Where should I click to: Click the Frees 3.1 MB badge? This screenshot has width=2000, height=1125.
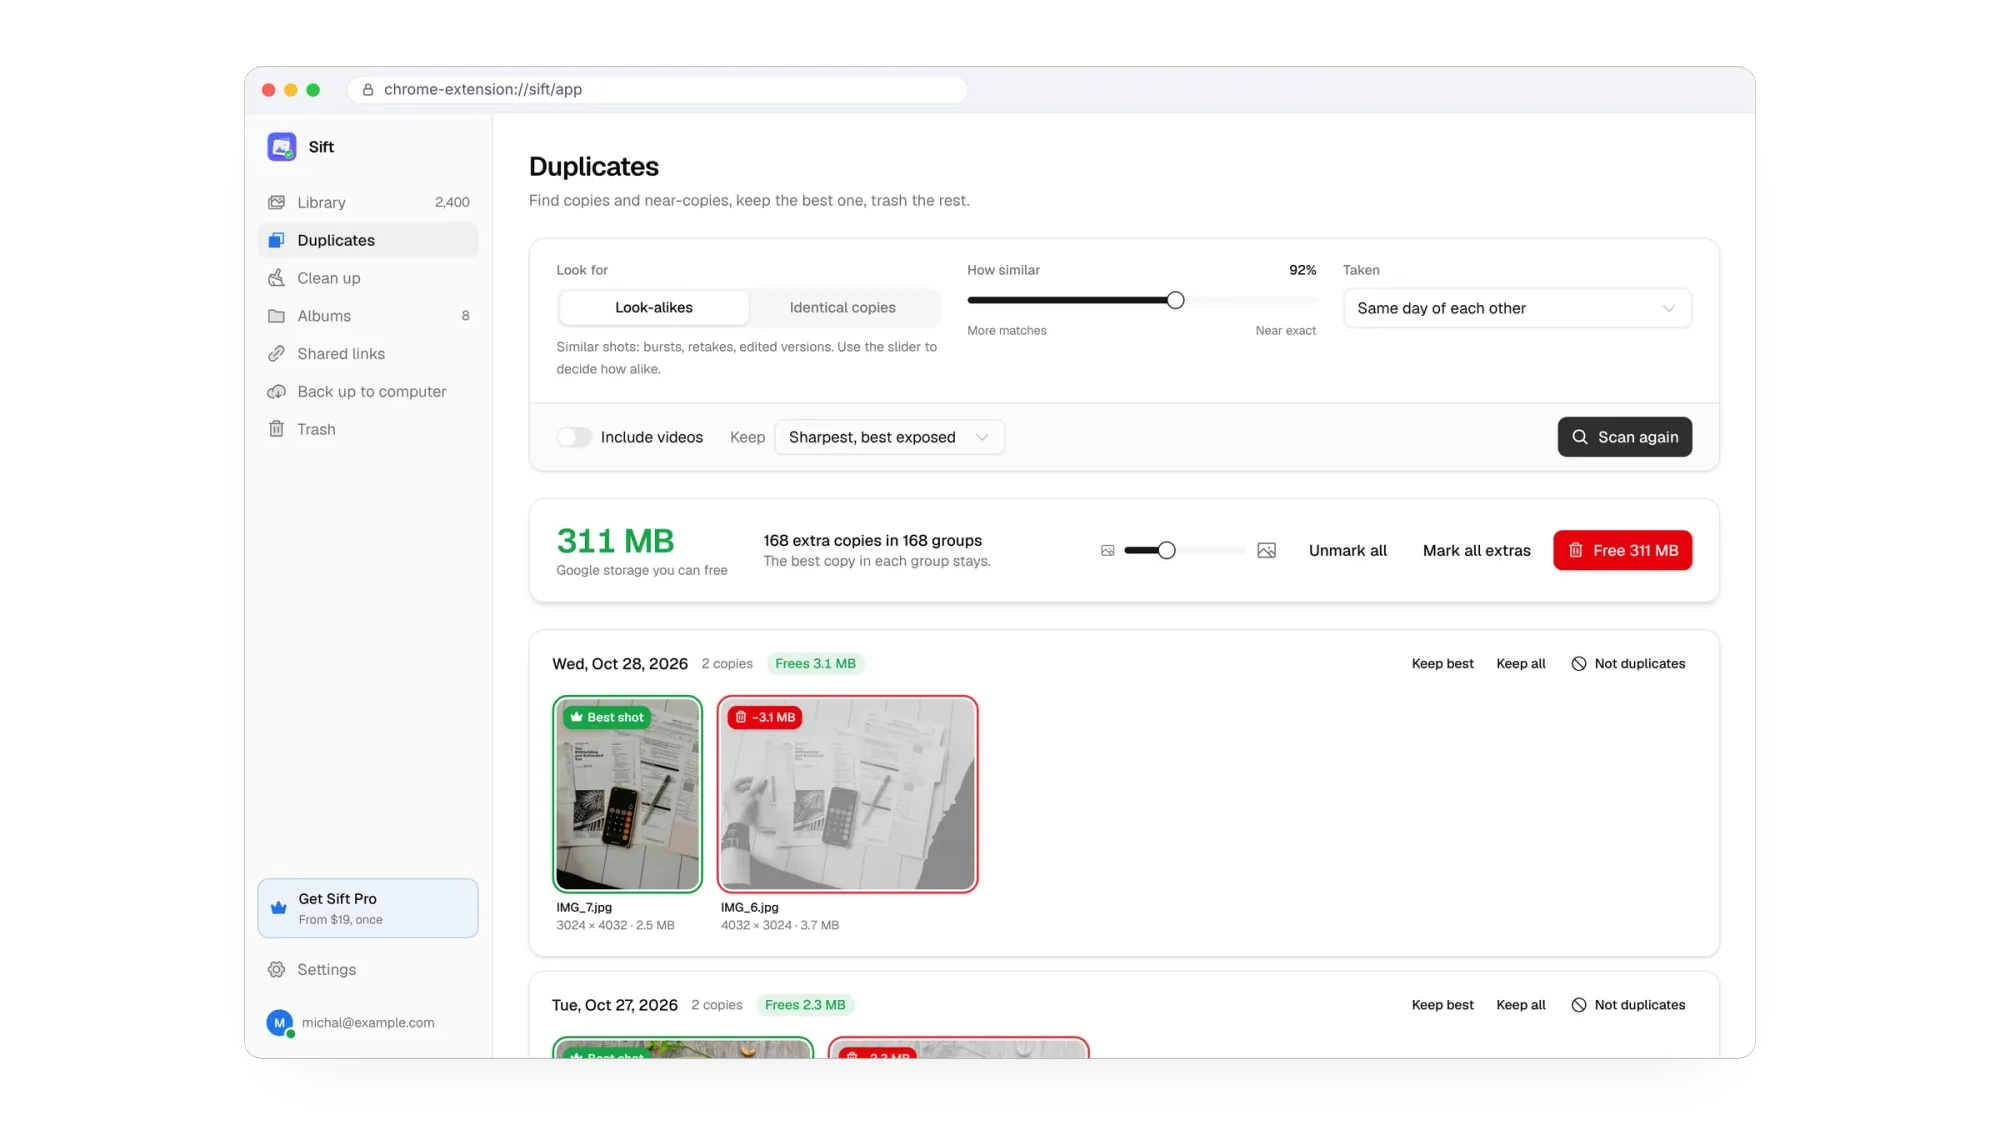pos(815,664)
